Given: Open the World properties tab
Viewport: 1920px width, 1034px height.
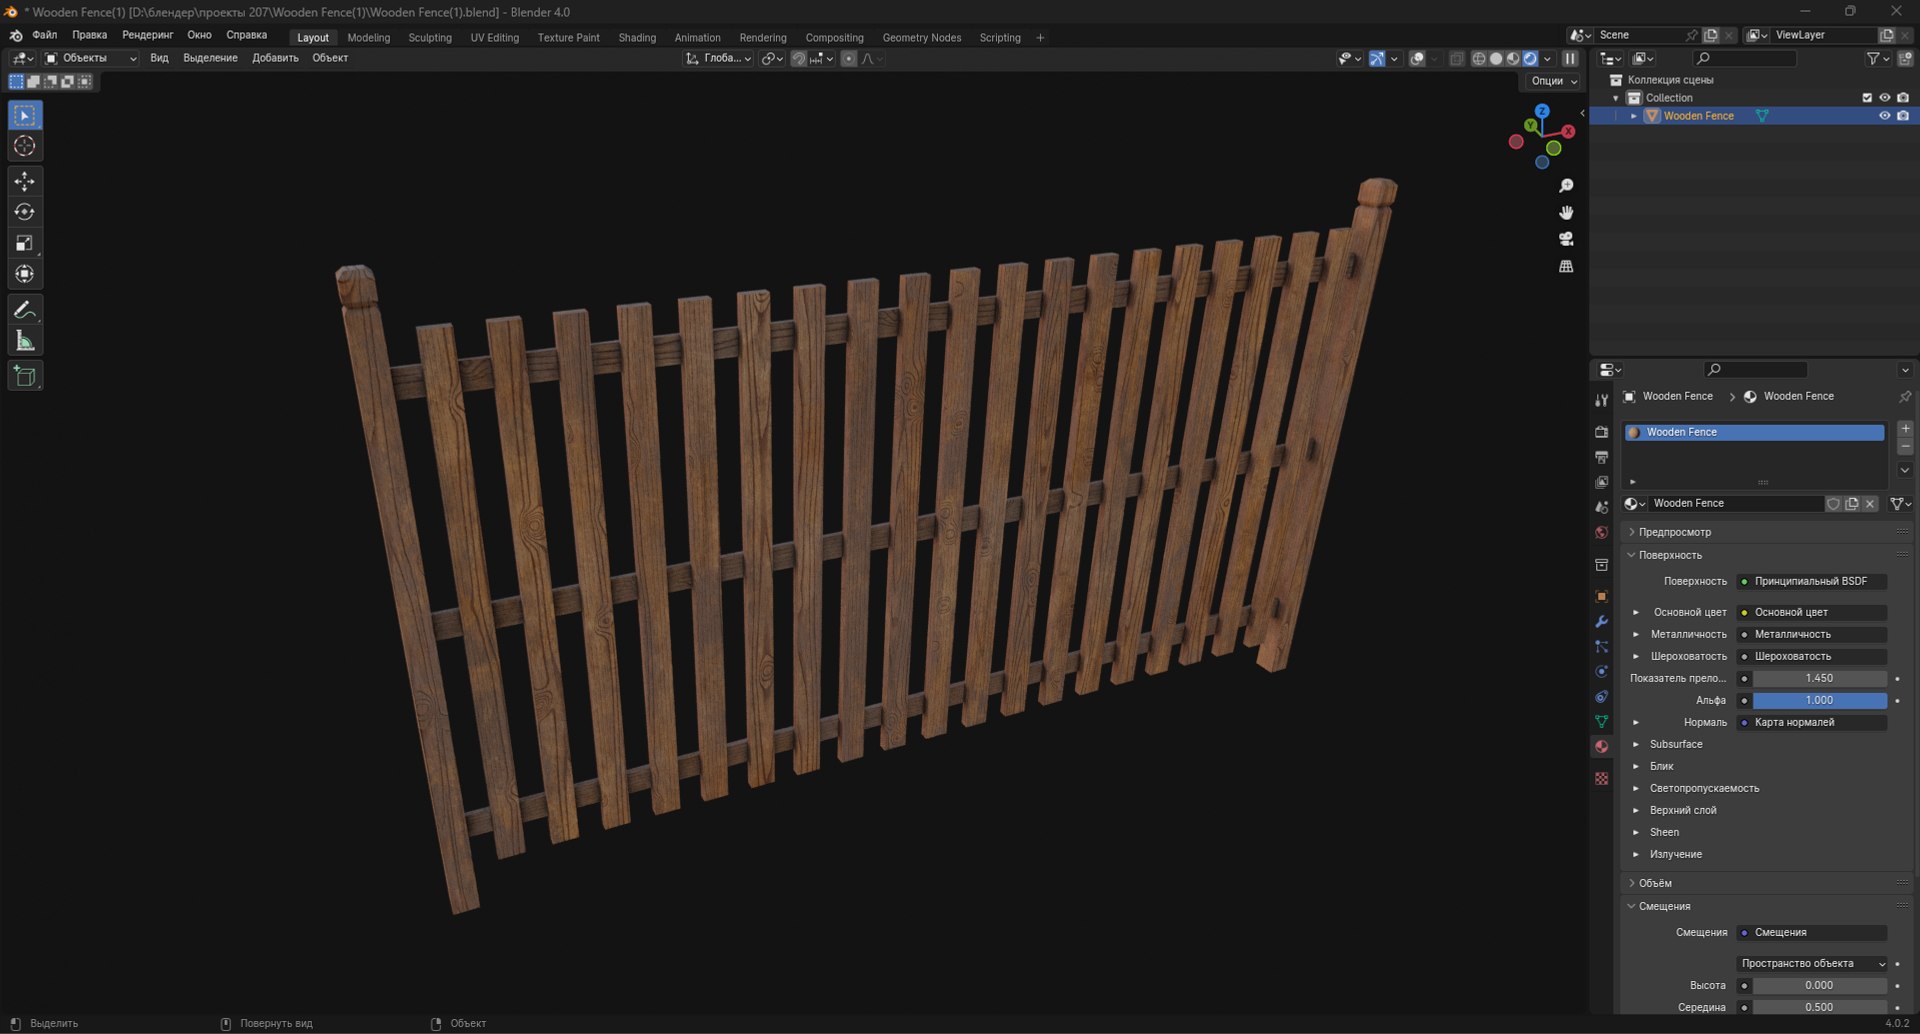Looking at the screenshot, I should 1601,532.
